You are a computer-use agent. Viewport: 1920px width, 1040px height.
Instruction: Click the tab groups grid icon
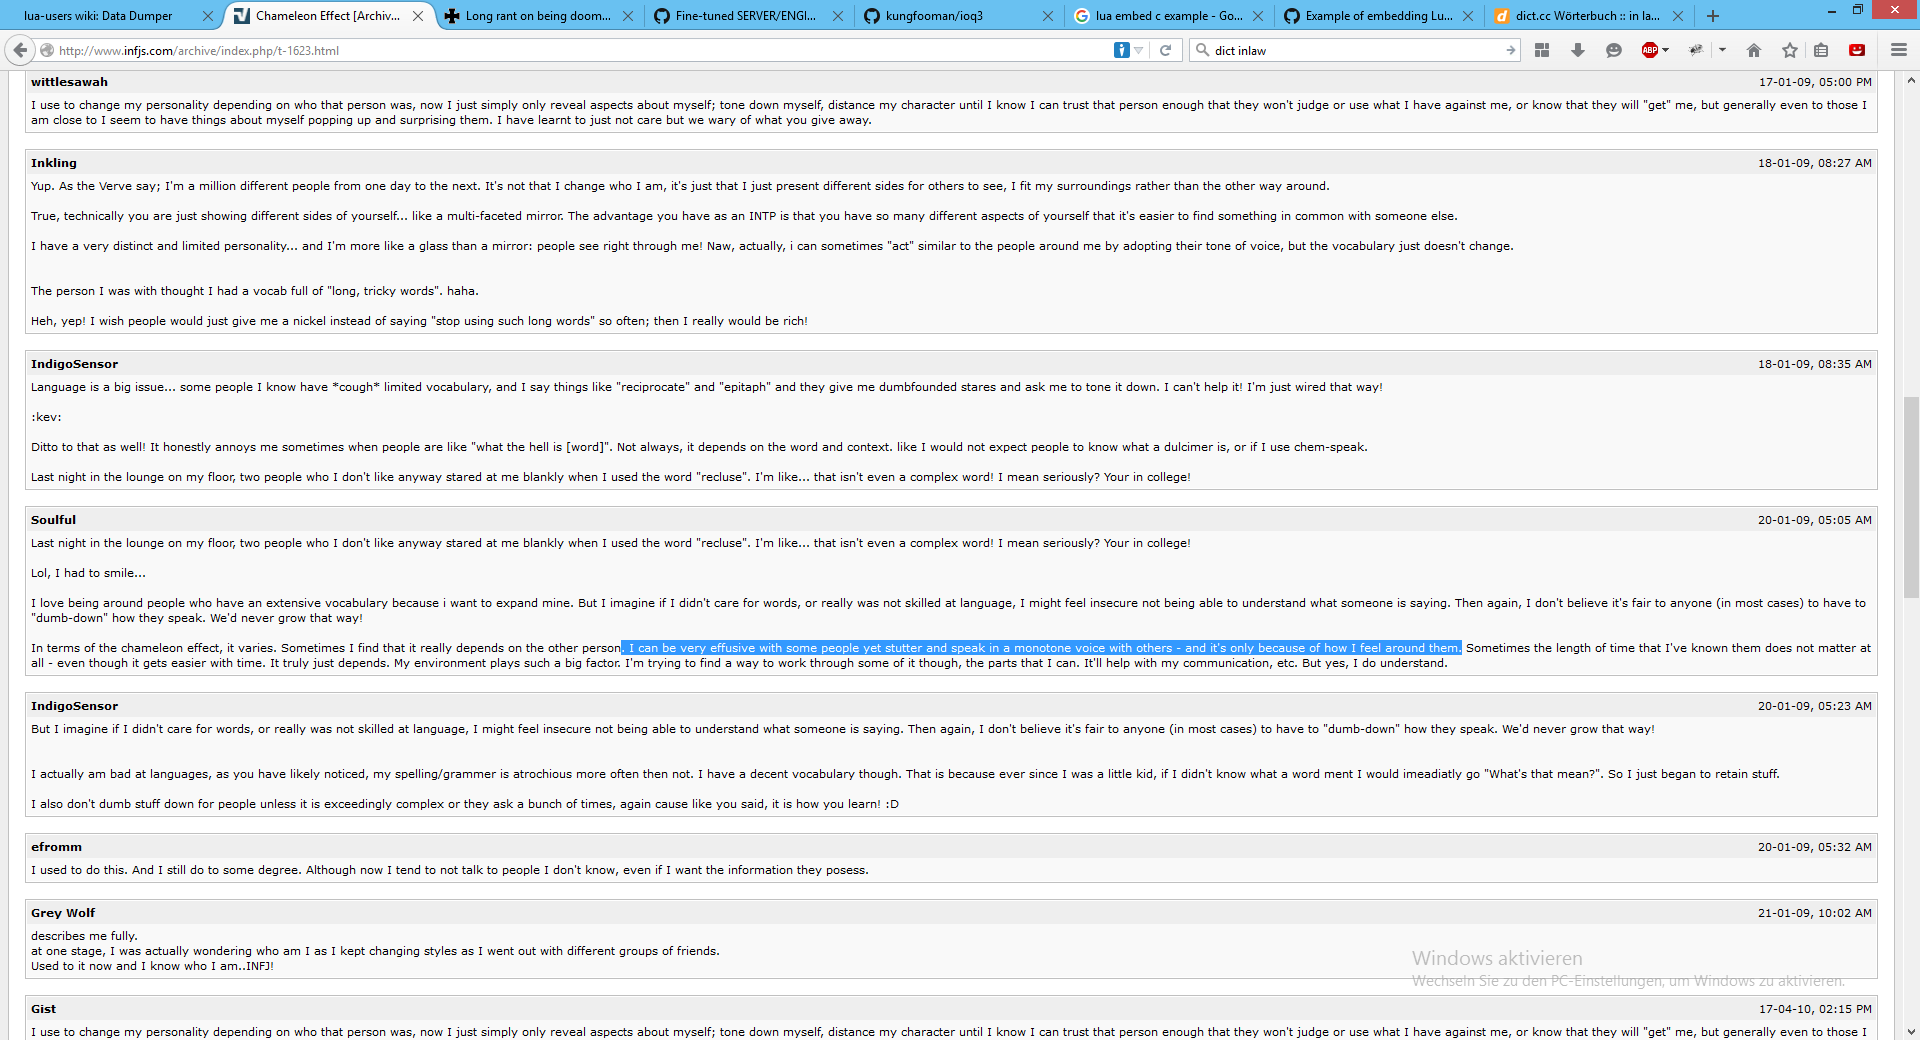pos(1542,50)
